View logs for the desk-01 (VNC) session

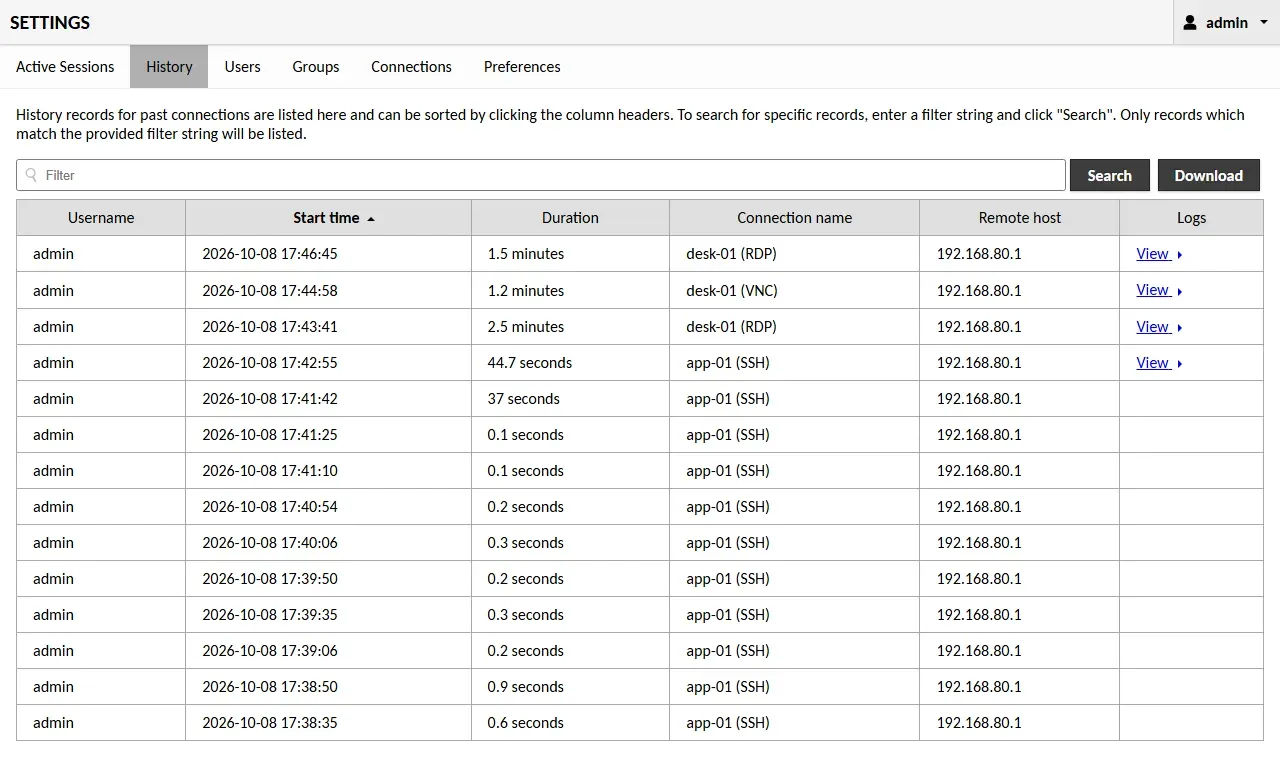tap(1153, 290)
